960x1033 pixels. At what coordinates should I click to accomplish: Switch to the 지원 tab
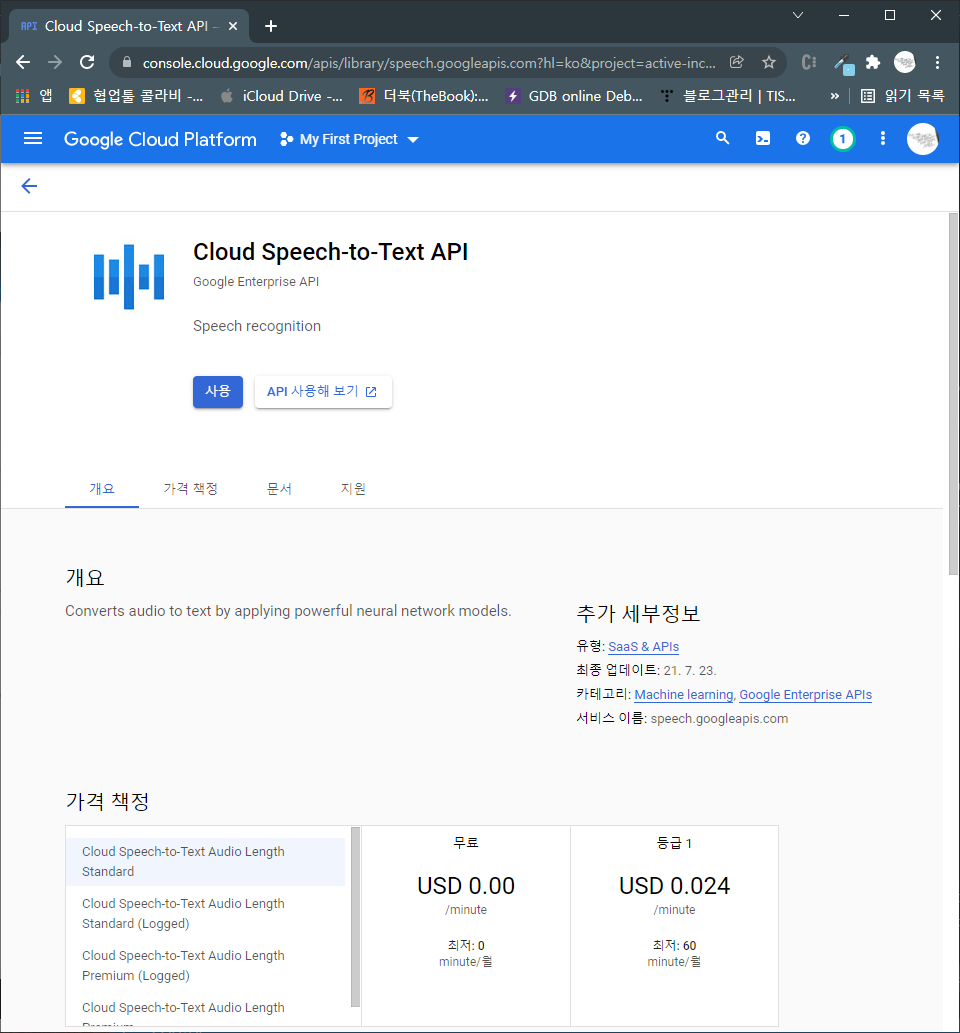click(353, 489)
